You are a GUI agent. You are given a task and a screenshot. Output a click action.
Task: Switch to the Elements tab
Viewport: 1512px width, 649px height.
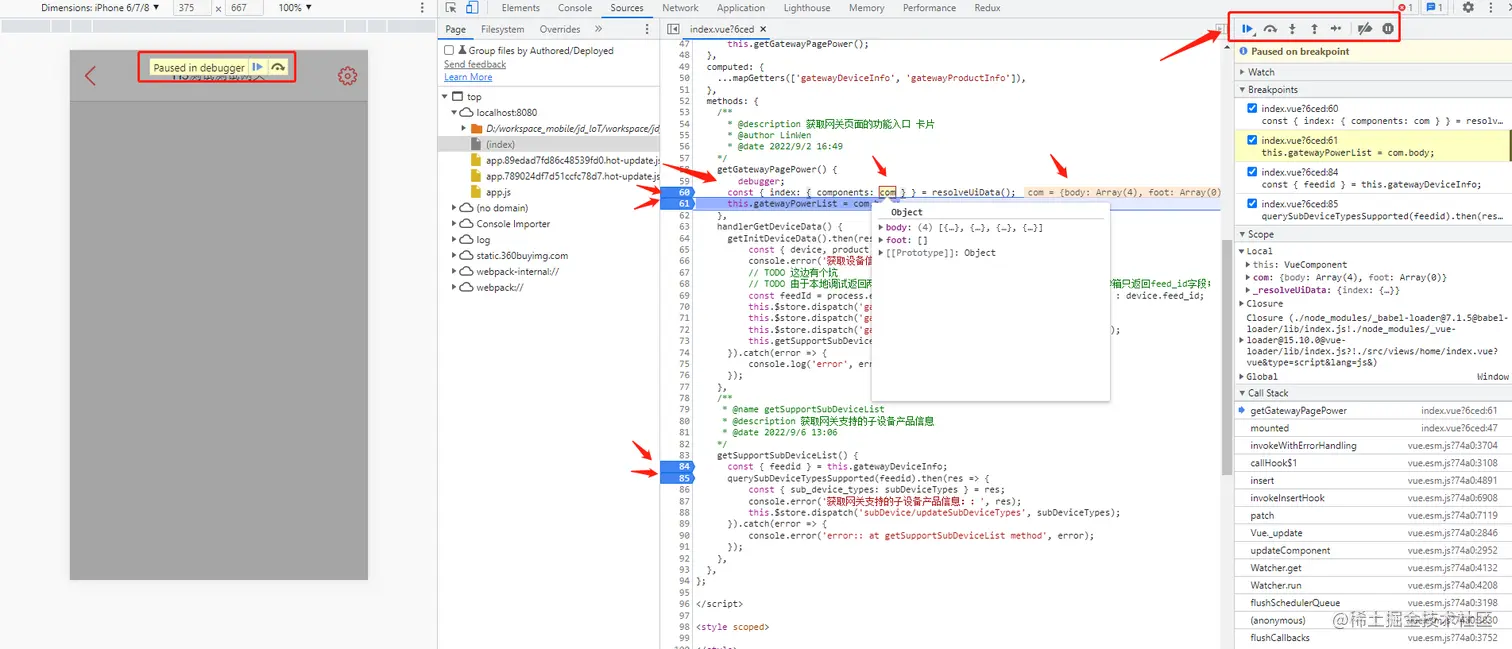[521, 7]
